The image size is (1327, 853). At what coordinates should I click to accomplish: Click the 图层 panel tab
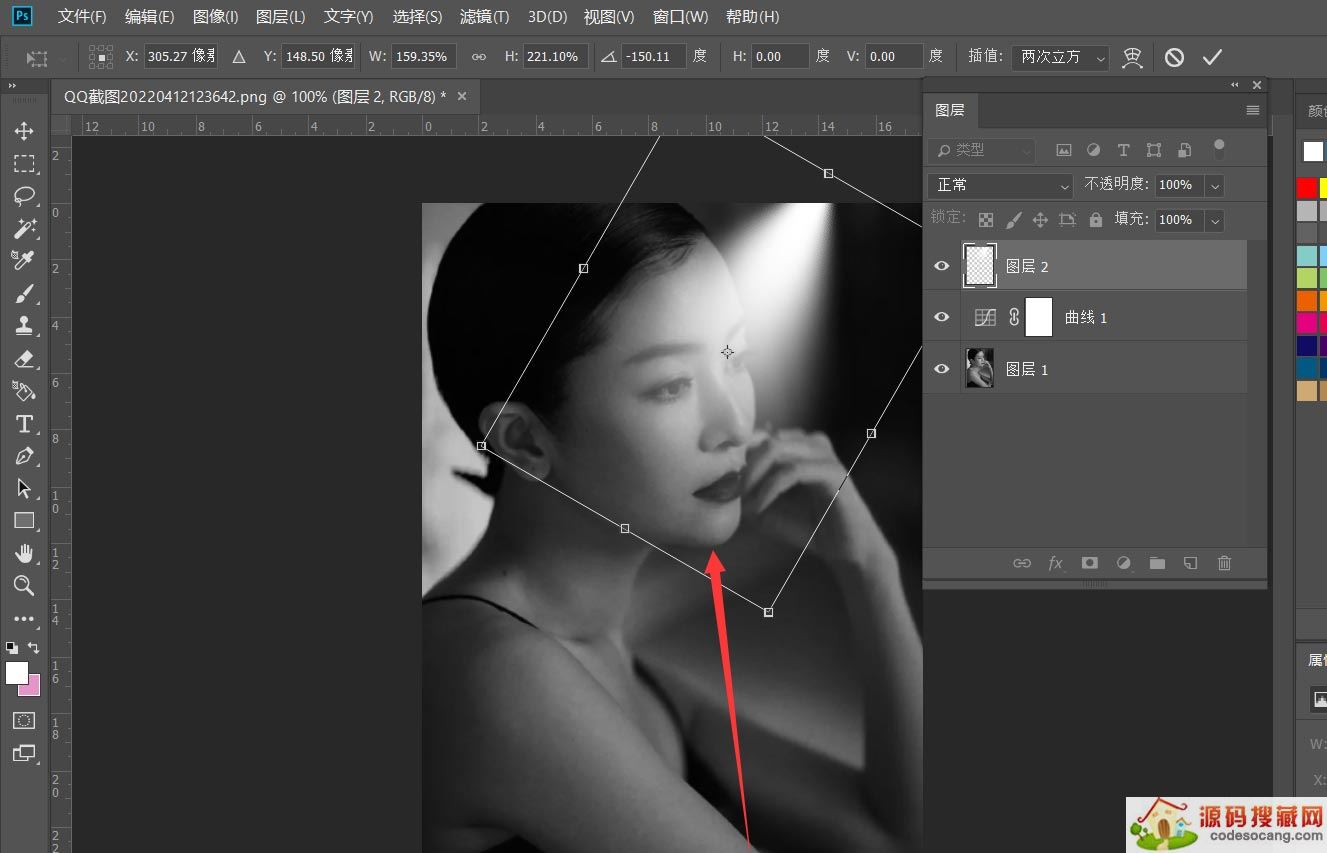click(950, 110)
